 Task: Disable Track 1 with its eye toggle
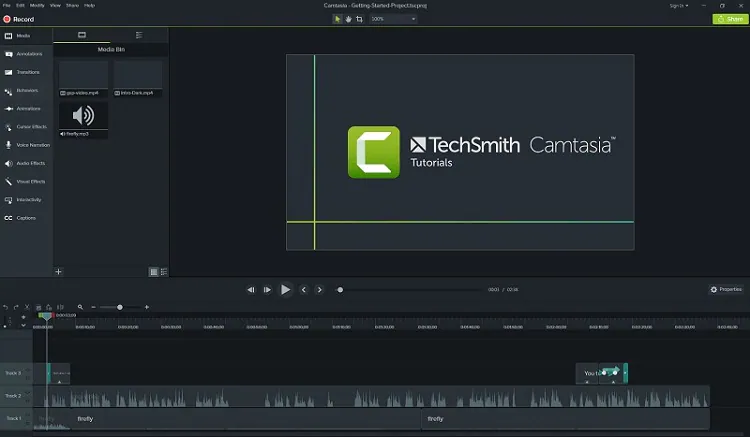(x=28, y=415)
